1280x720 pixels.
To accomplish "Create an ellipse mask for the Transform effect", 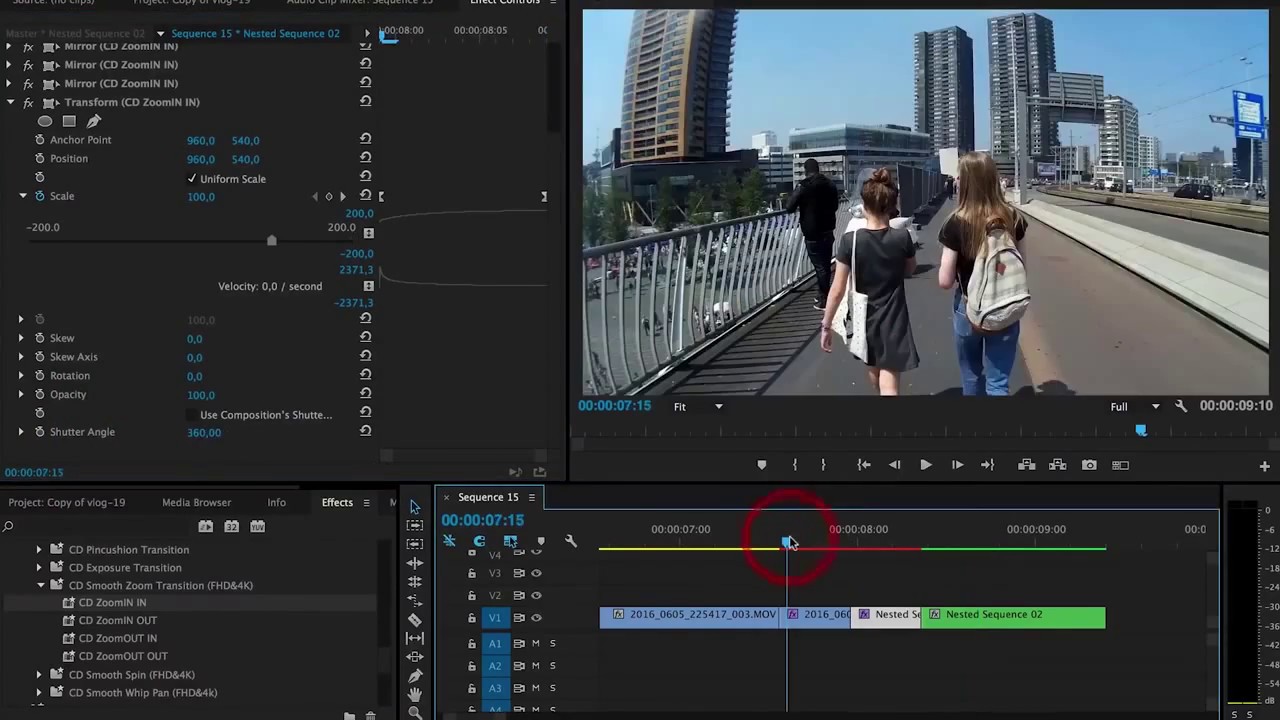I will click(x=44, y=121).
